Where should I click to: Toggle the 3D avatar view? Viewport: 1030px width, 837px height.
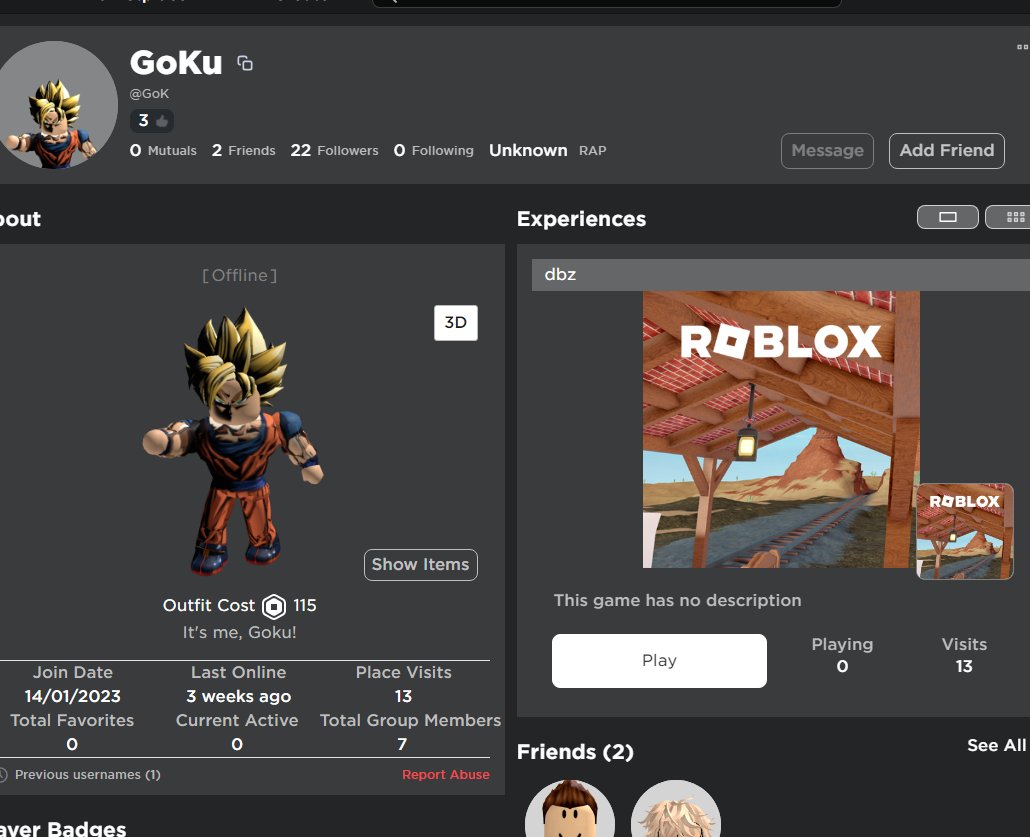[456, 323]
